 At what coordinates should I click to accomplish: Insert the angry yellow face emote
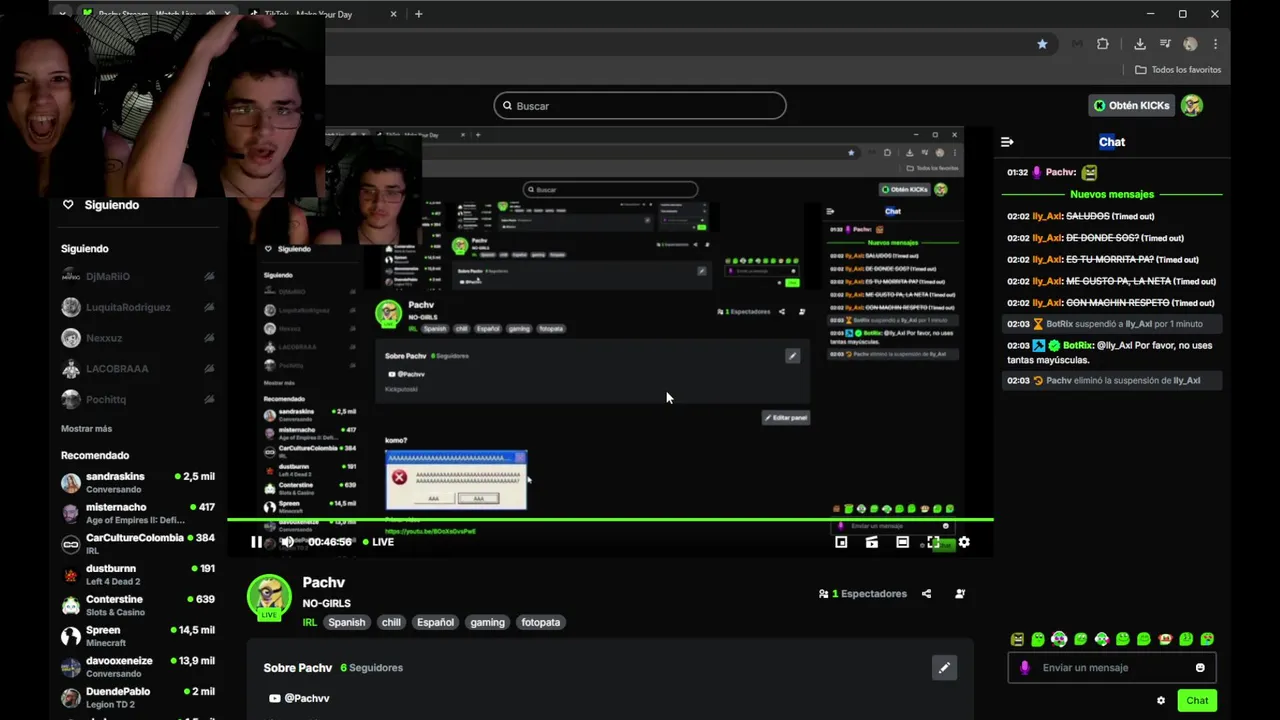click(1017, 639)
